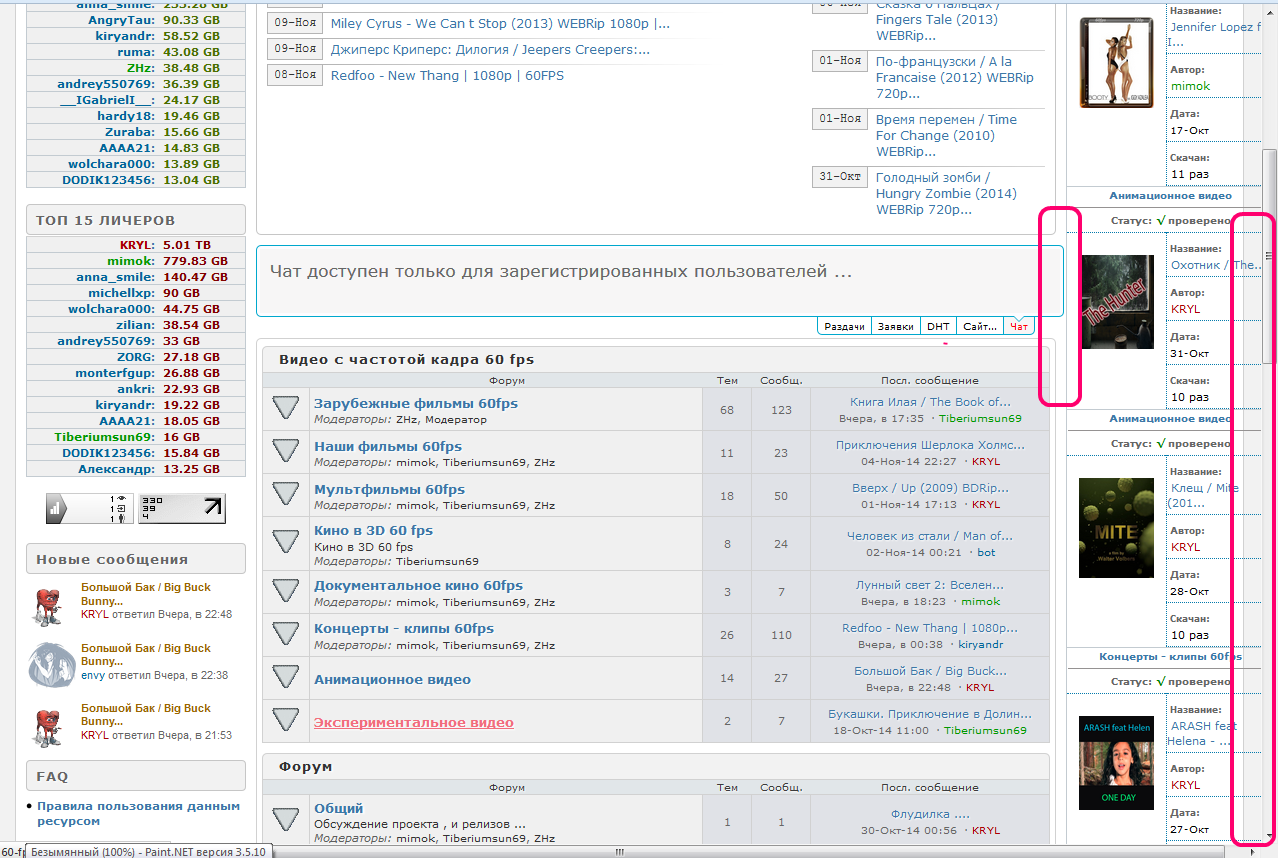Click the page vertical scrollbar thumb
Viewport: 1278px width, 858px height.
1270,255
